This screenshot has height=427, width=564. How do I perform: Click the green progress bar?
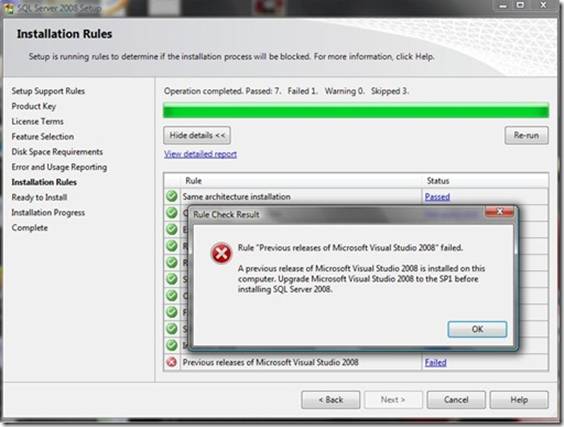(x=356, y=110)
